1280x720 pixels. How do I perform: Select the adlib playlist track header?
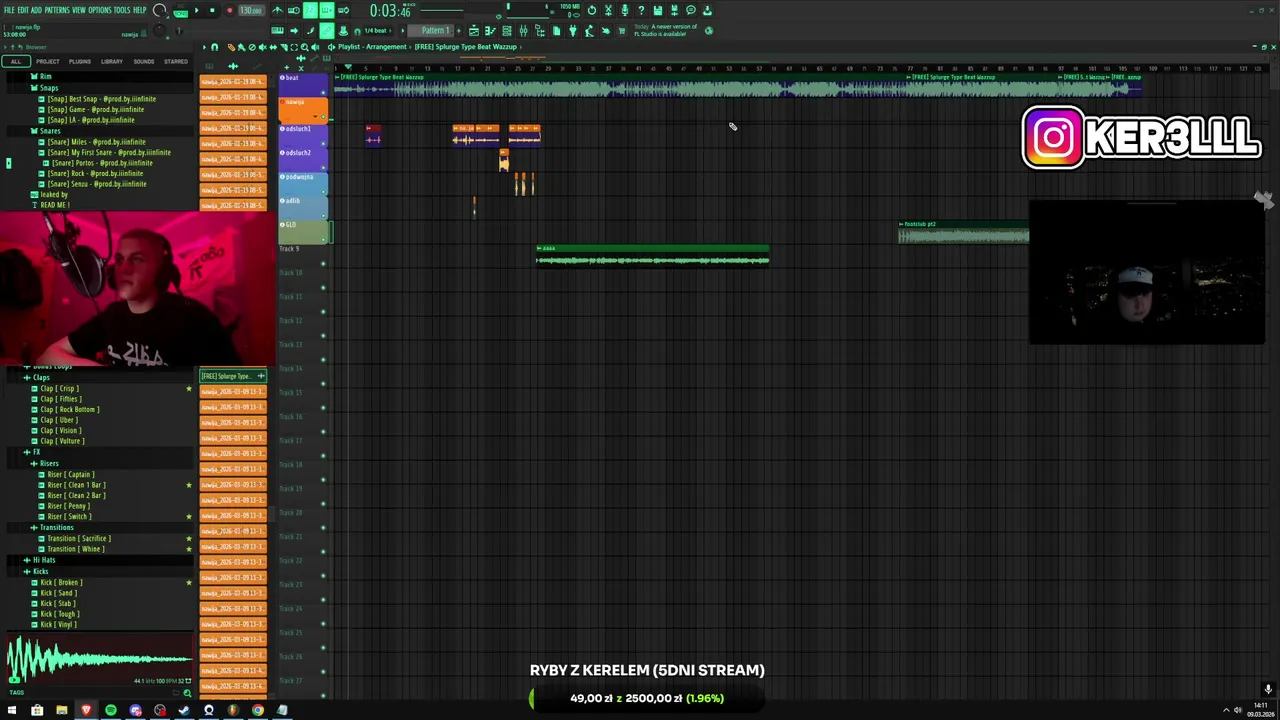(x=304, y=206)
